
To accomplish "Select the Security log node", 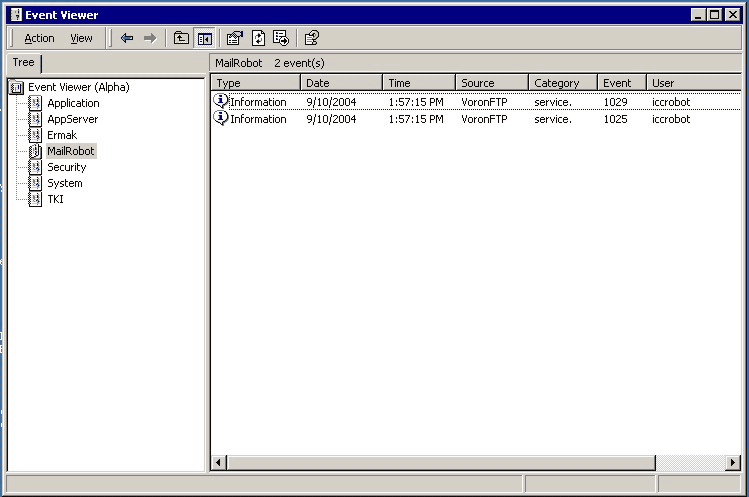I will point(66,167).
